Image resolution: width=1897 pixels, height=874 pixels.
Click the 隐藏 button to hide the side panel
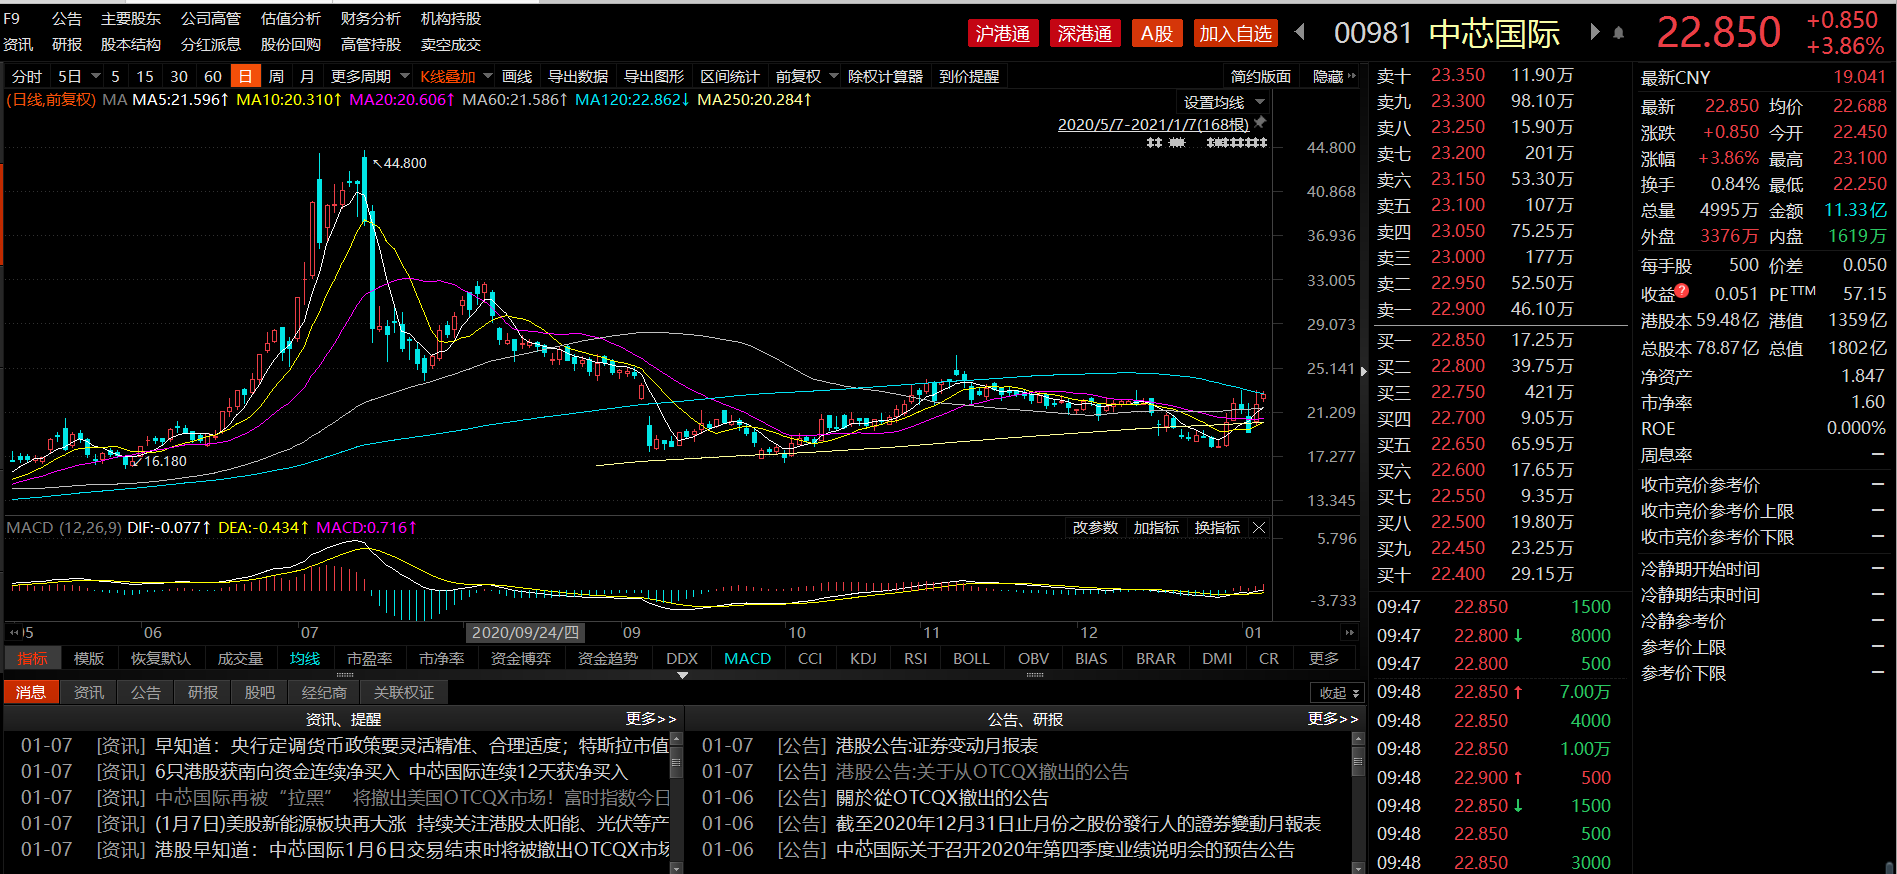[1334, 76]
